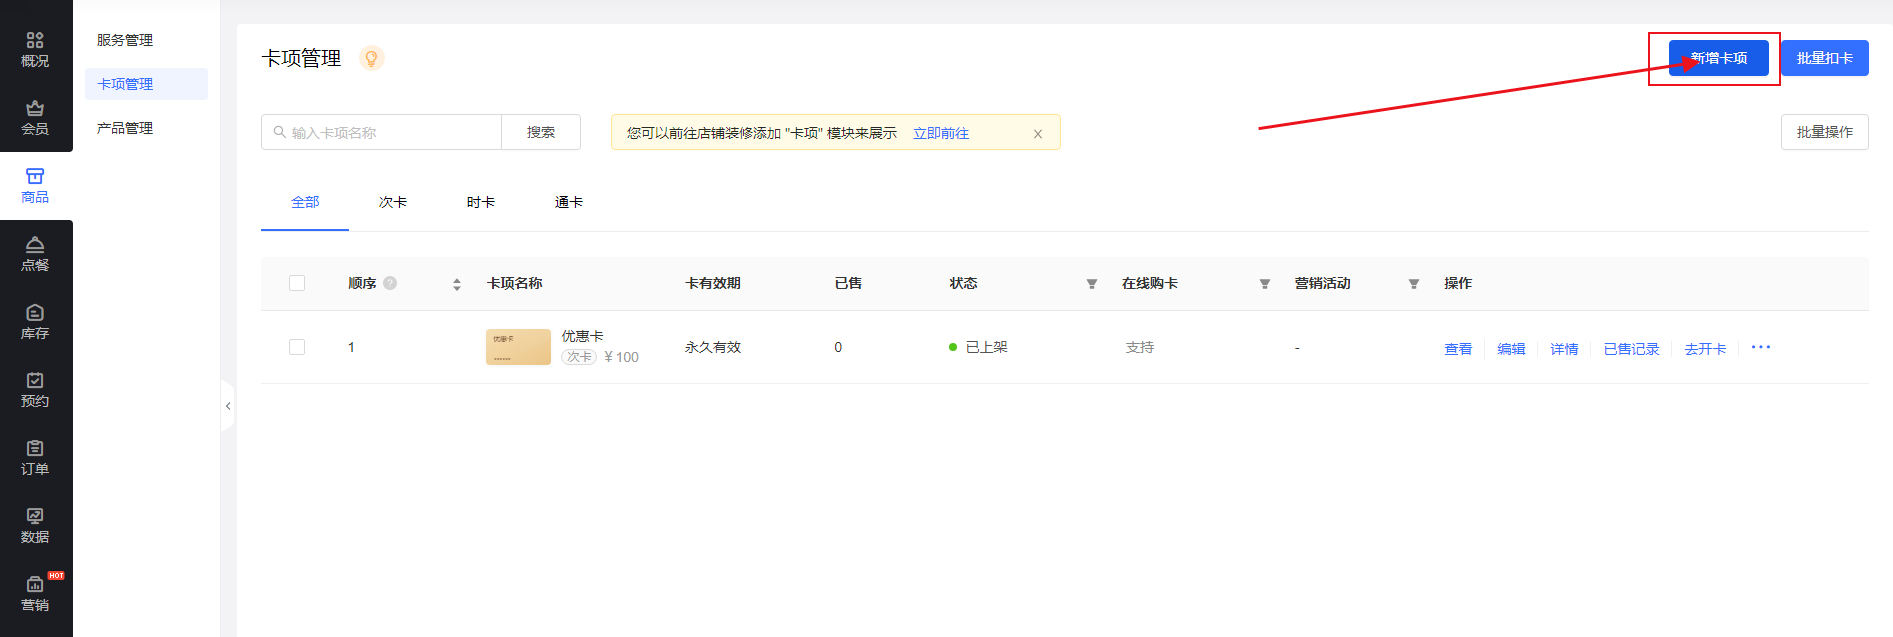
Task: Click the 订单 orders sidebar icon
Action: pos(35,457)
